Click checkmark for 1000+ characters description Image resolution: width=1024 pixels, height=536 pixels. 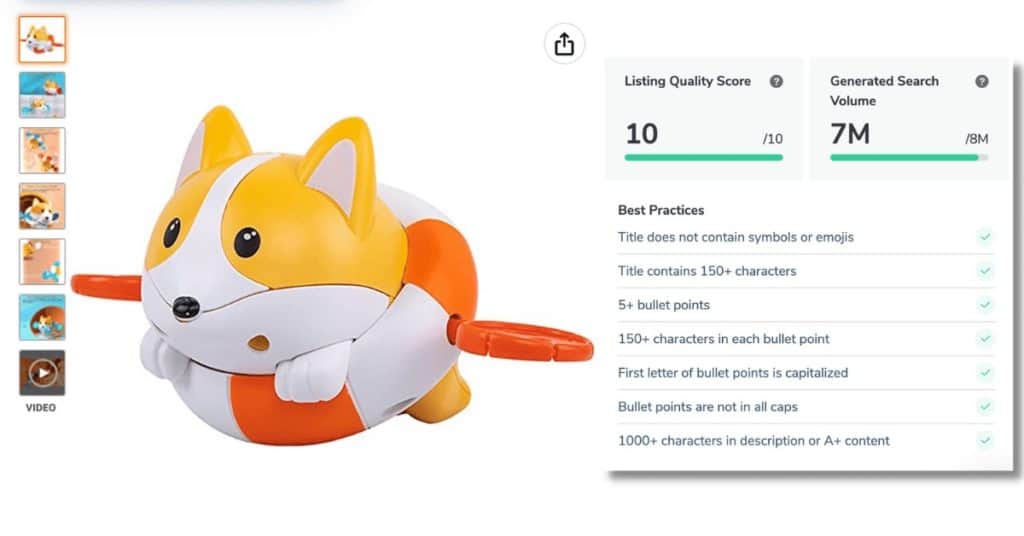[985, 440]
